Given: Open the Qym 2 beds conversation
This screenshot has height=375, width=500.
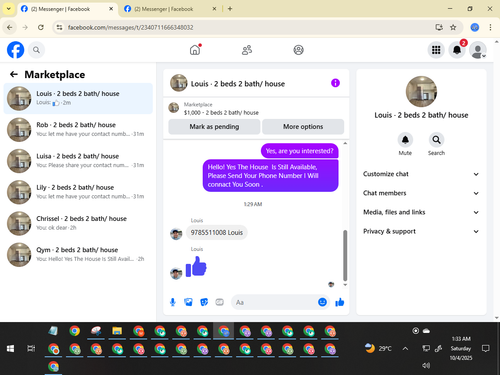Looking at the screenshot, I should (x=78, y=254).
